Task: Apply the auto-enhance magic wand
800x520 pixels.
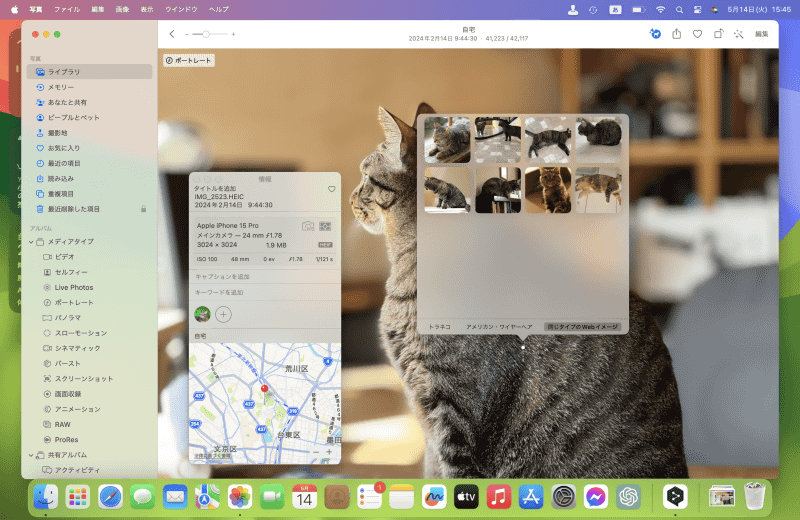Action: 738,34
